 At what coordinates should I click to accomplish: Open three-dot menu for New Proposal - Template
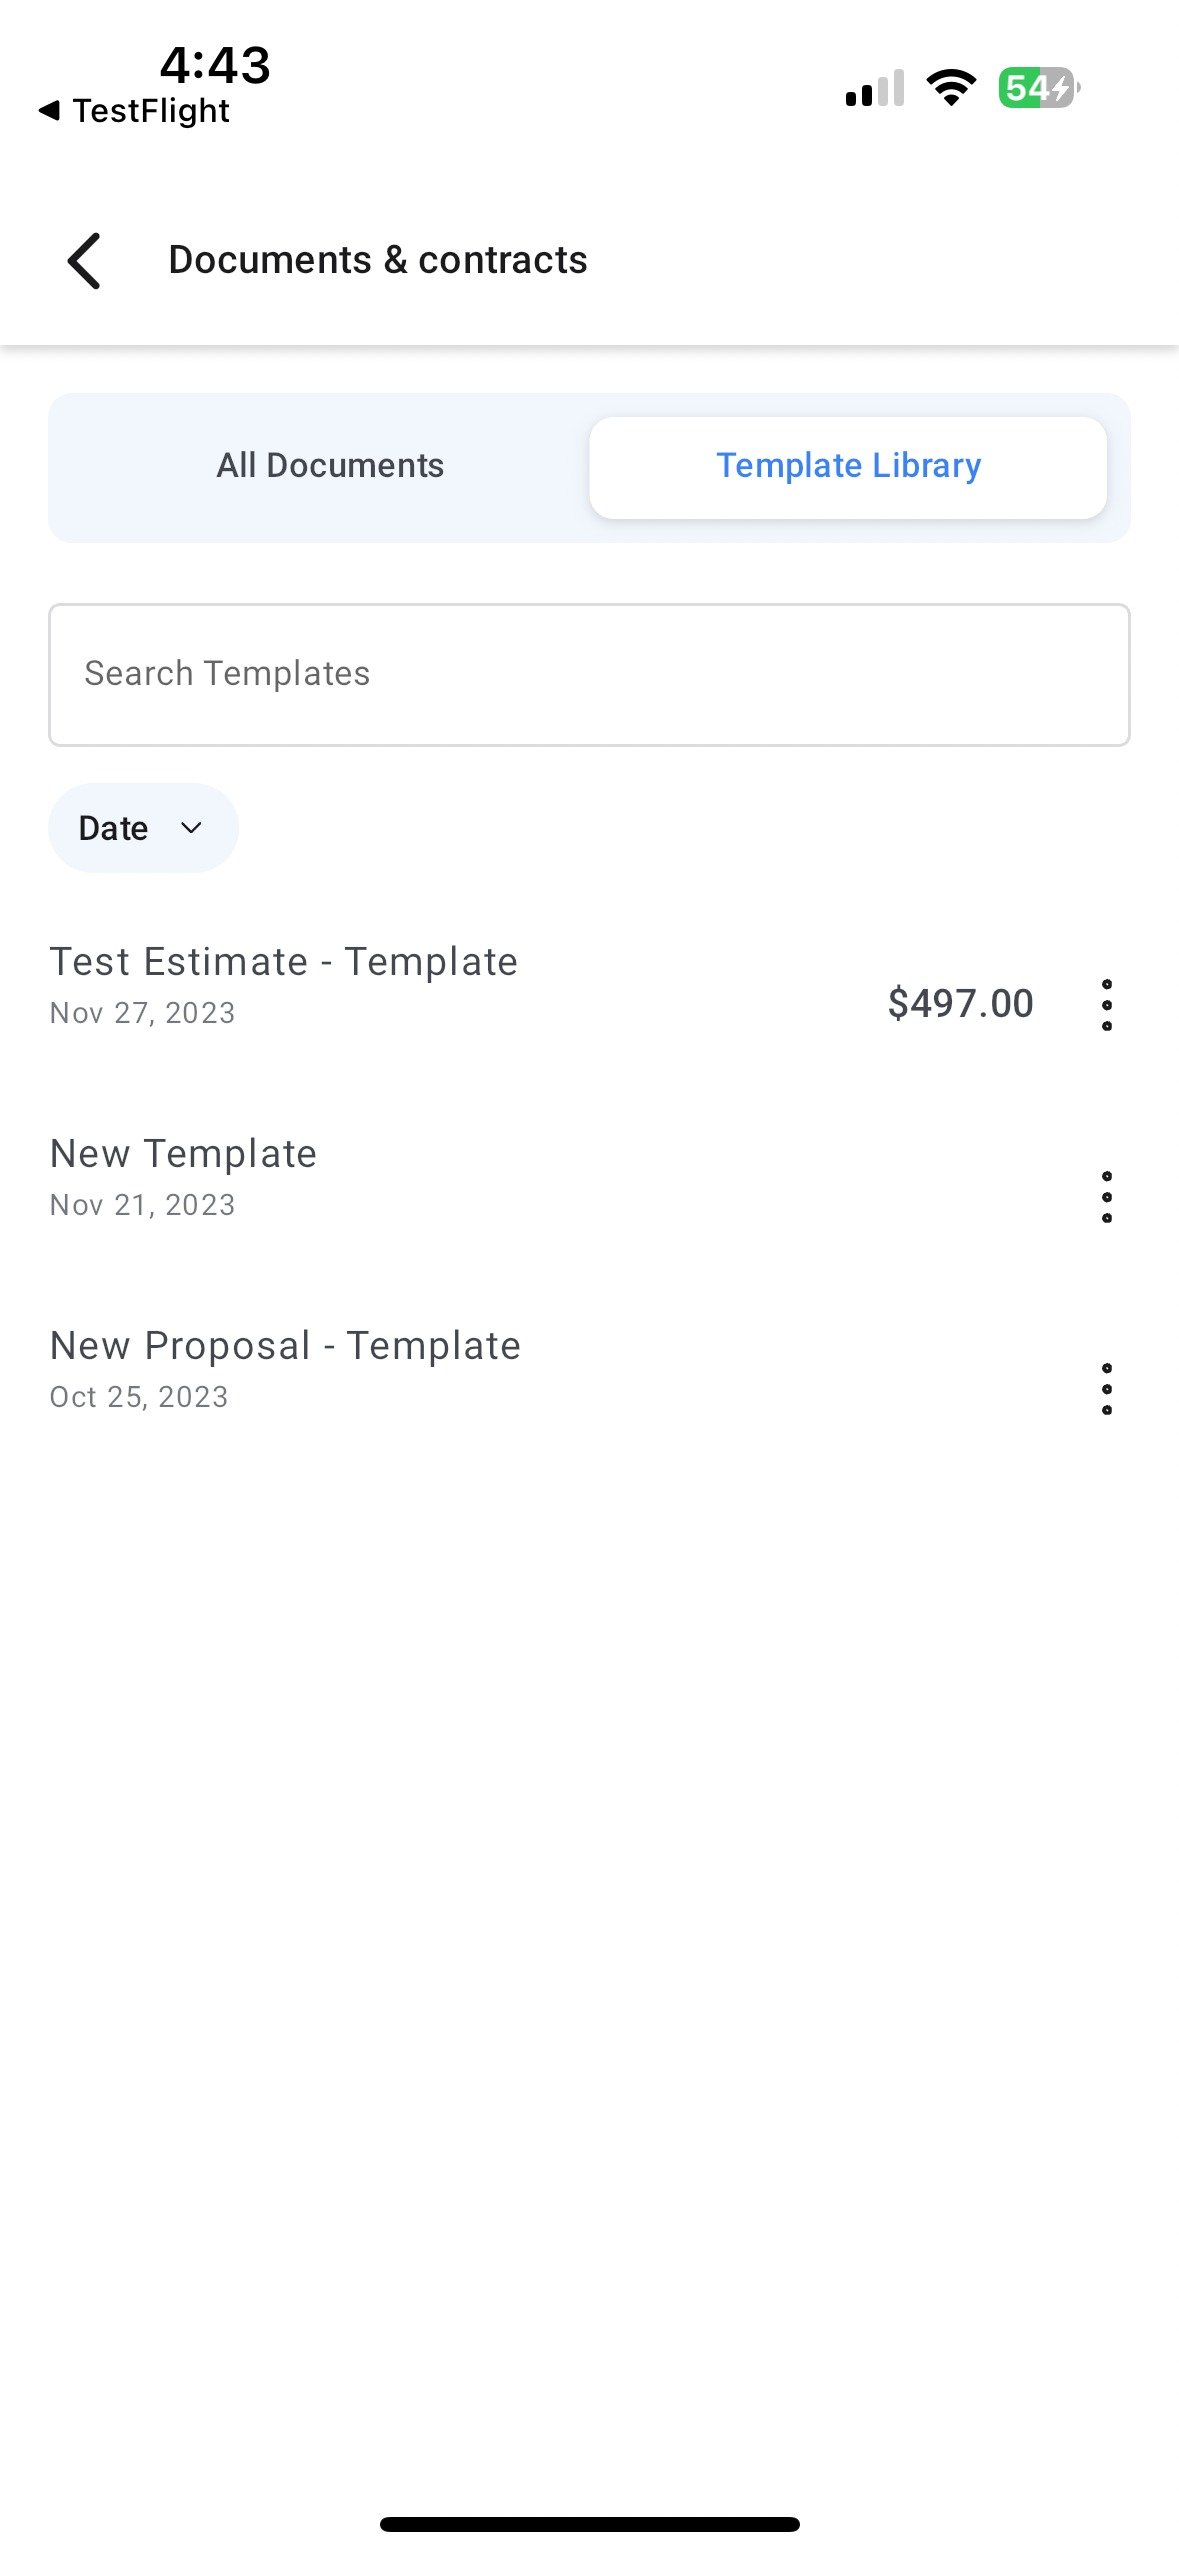(x=1106, y=1388)
